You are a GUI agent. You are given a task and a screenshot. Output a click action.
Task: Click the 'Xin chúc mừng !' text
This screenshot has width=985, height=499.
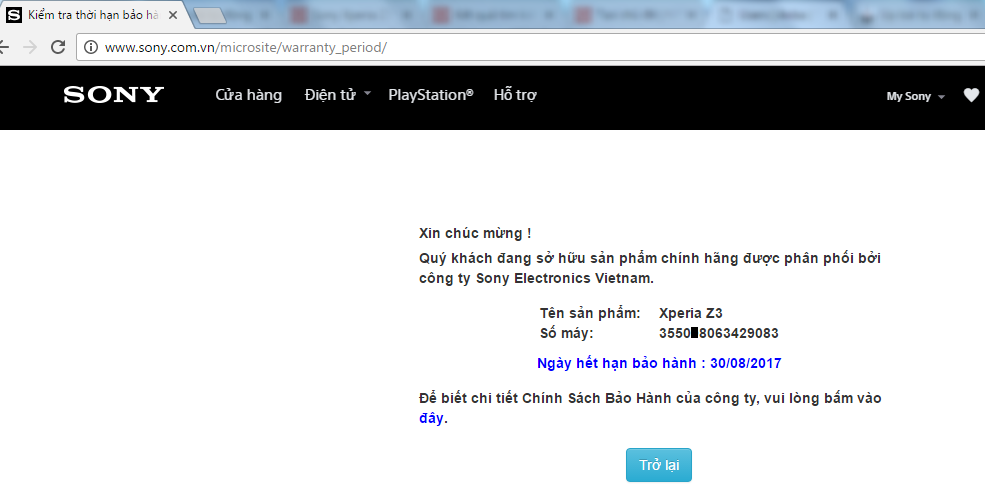click(475, 233)
